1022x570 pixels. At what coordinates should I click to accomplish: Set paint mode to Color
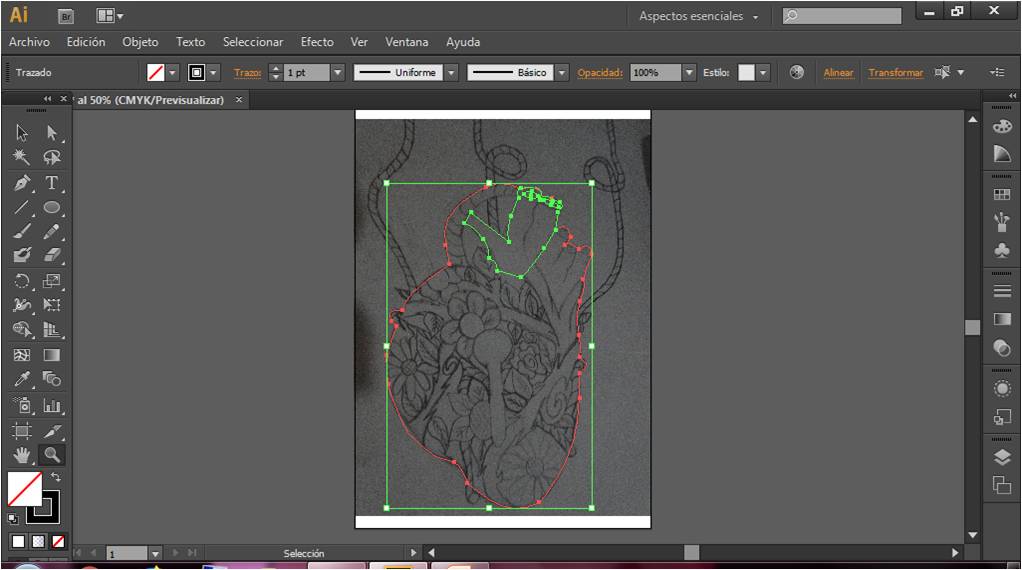18,541
